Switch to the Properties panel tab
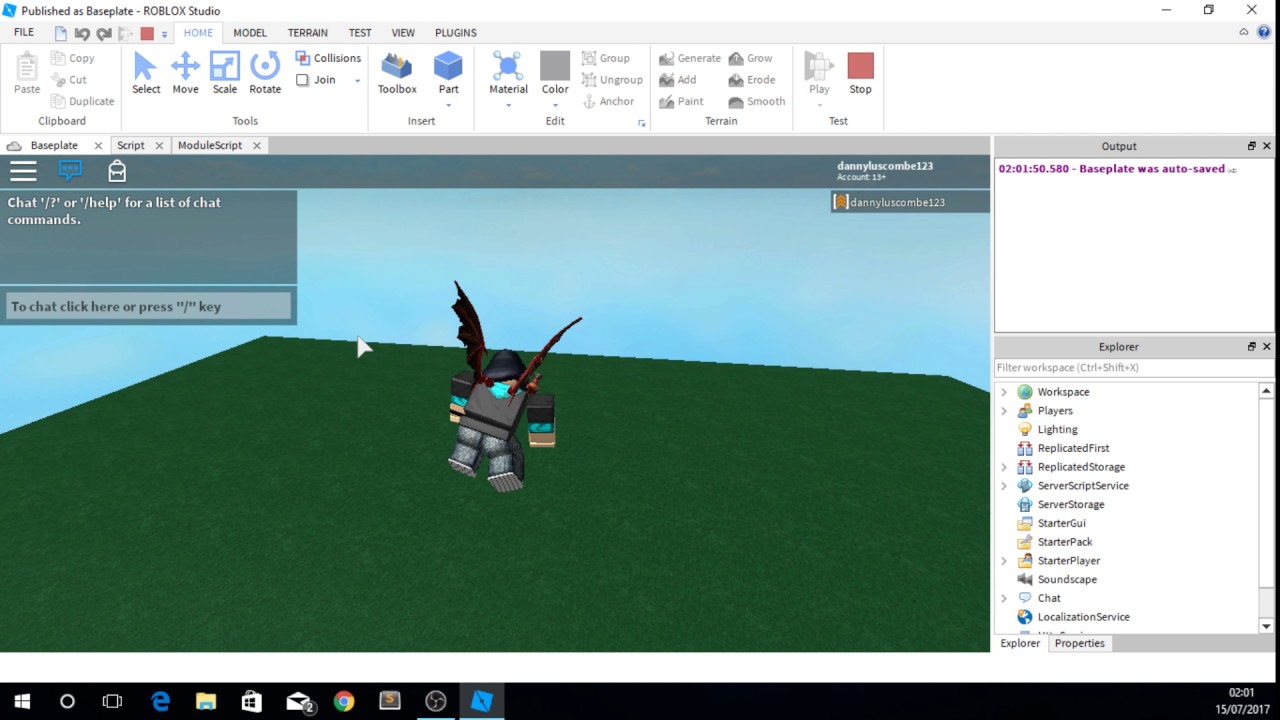The height and width of the screenshot is (720, 1280). 1080,643
